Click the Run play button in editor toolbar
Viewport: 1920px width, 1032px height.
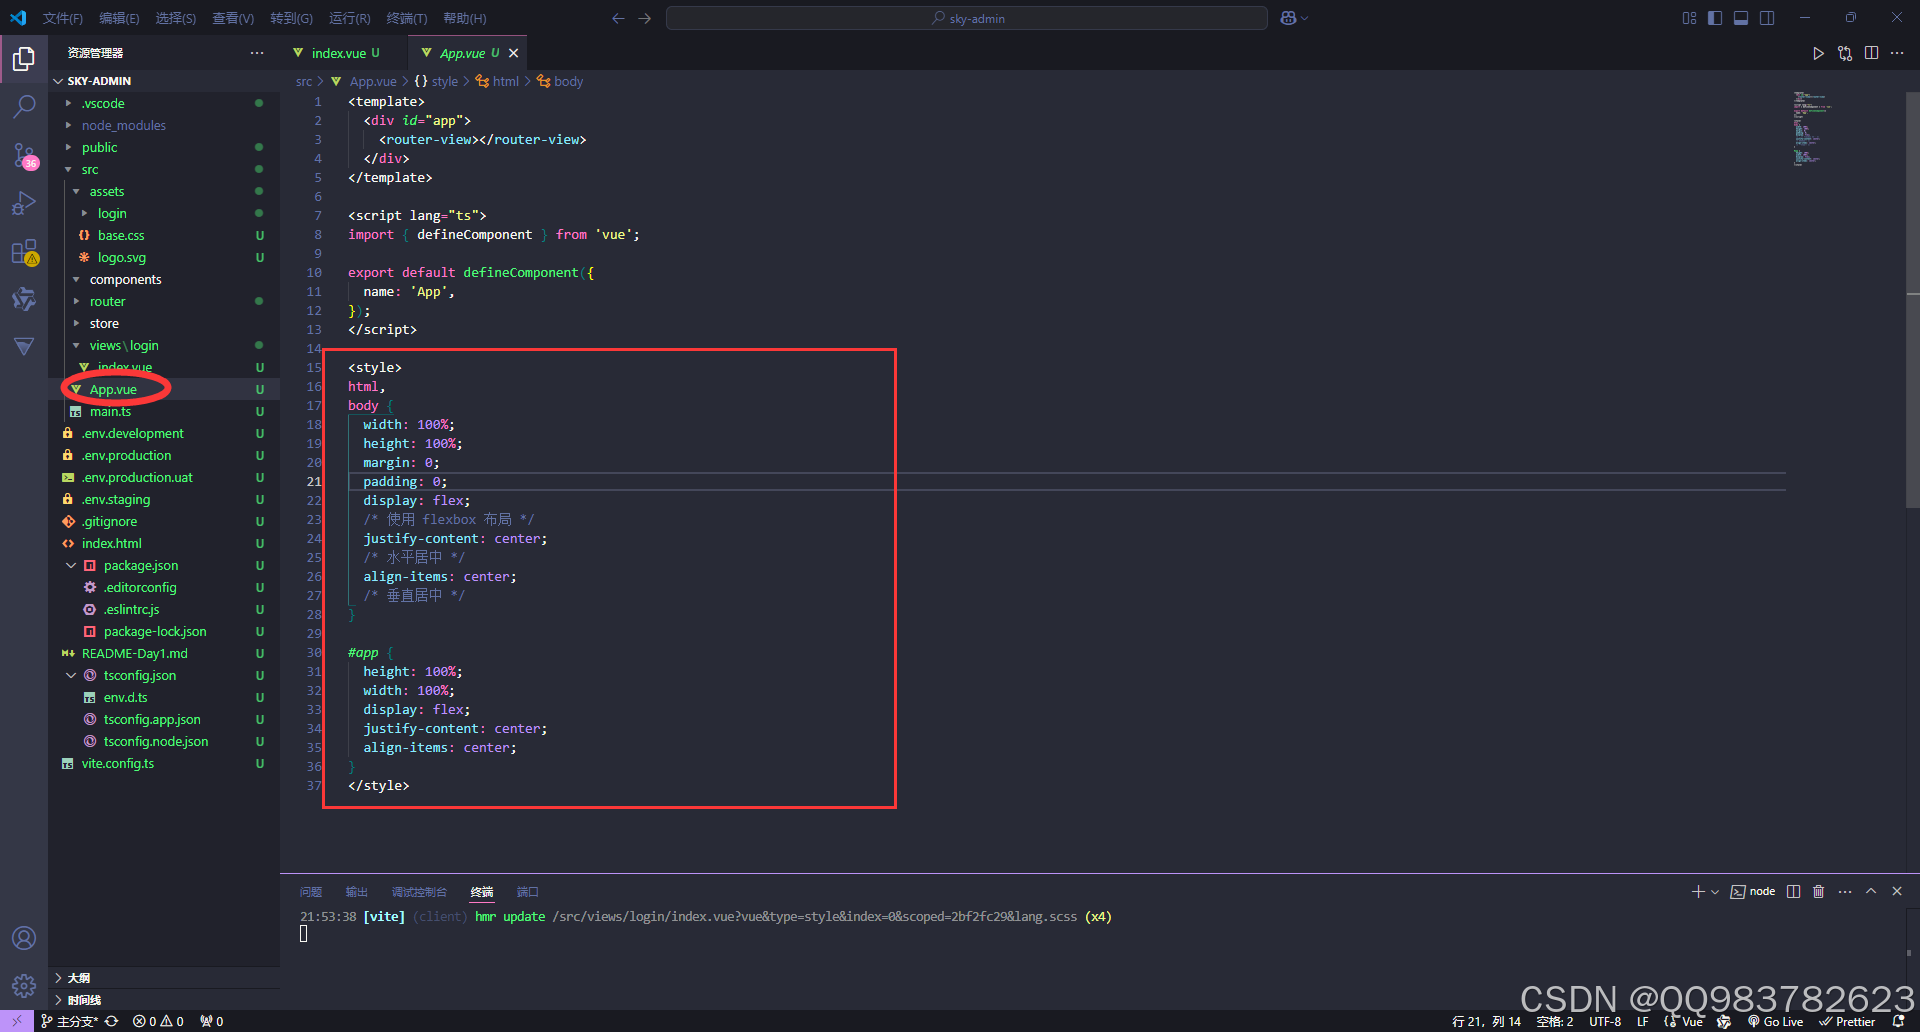1818,53
